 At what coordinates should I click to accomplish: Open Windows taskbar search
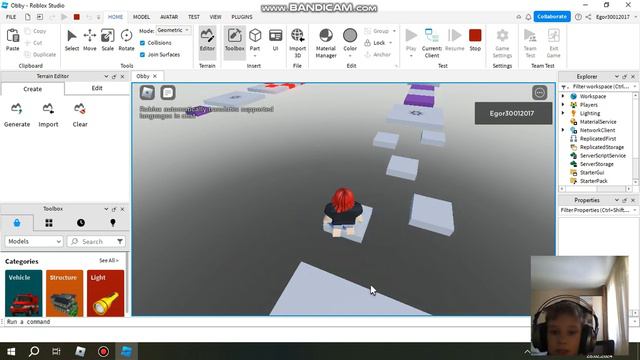[34, 351]
